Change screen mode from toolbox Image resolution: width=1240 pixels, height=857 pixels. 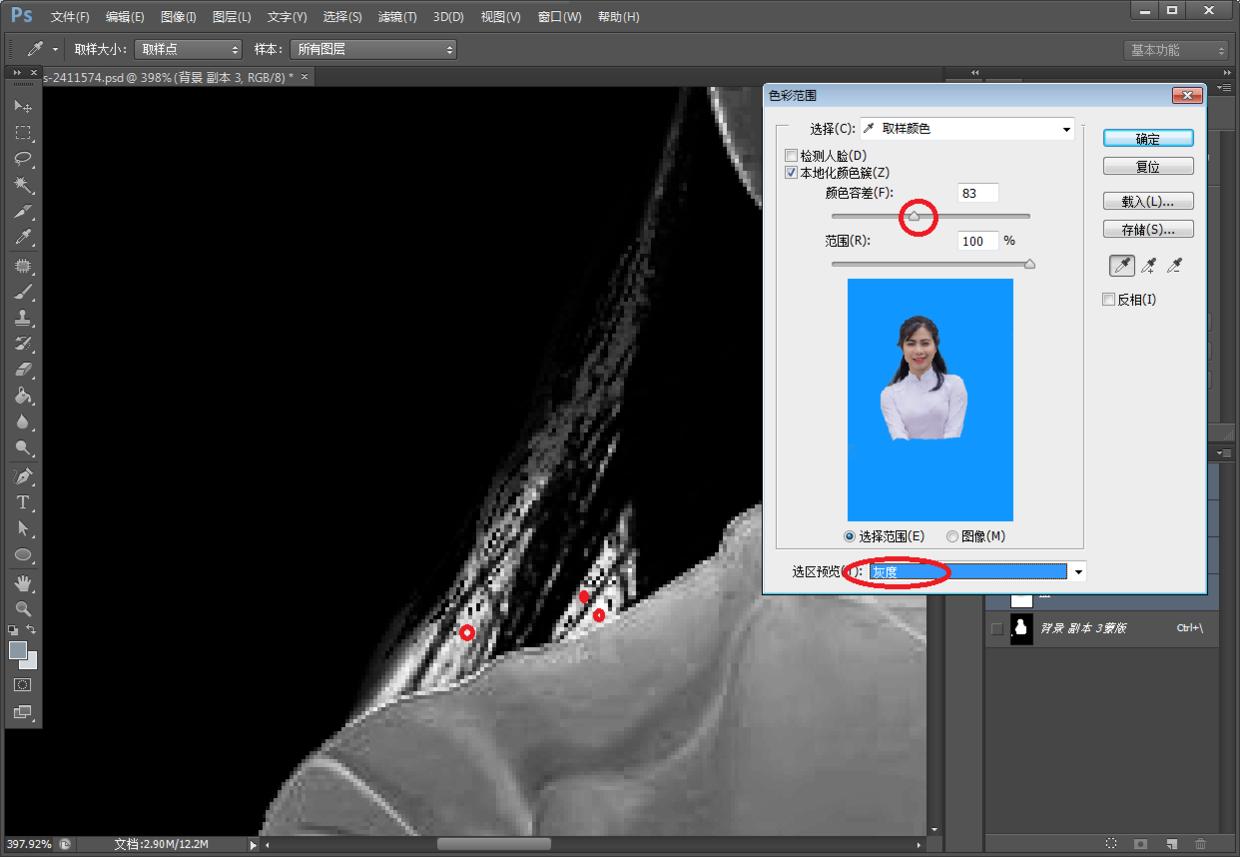click(x=23, y=712)
